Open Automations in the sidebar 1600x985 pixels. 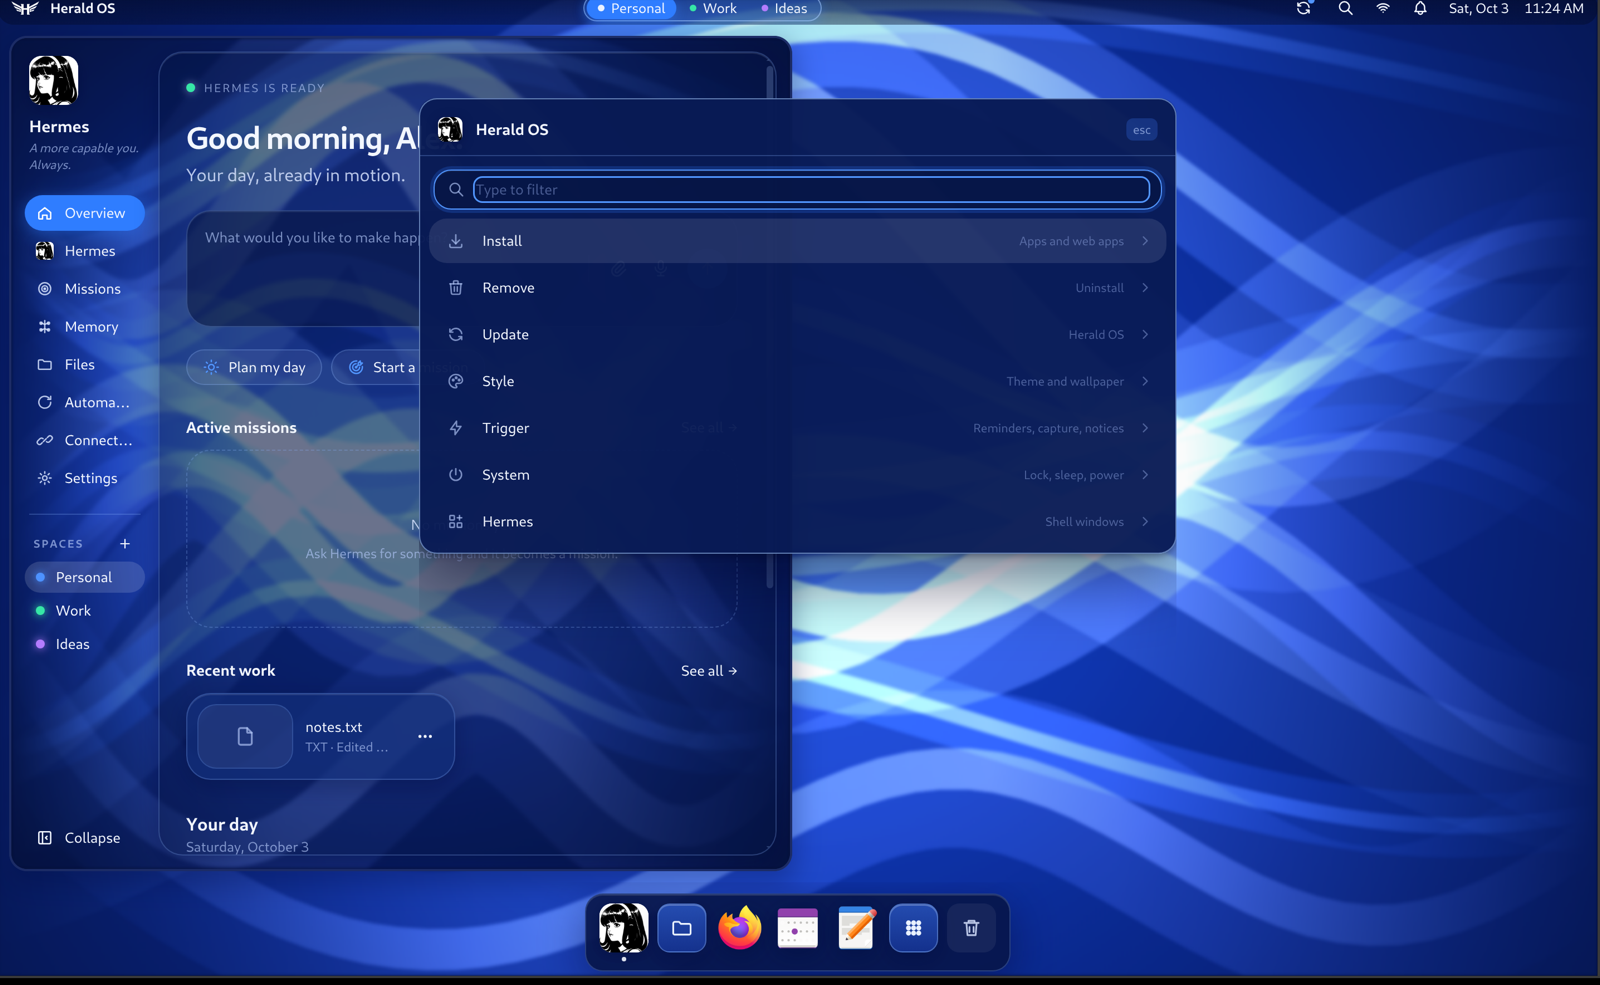pyautogui.click(x=85, y=402)
